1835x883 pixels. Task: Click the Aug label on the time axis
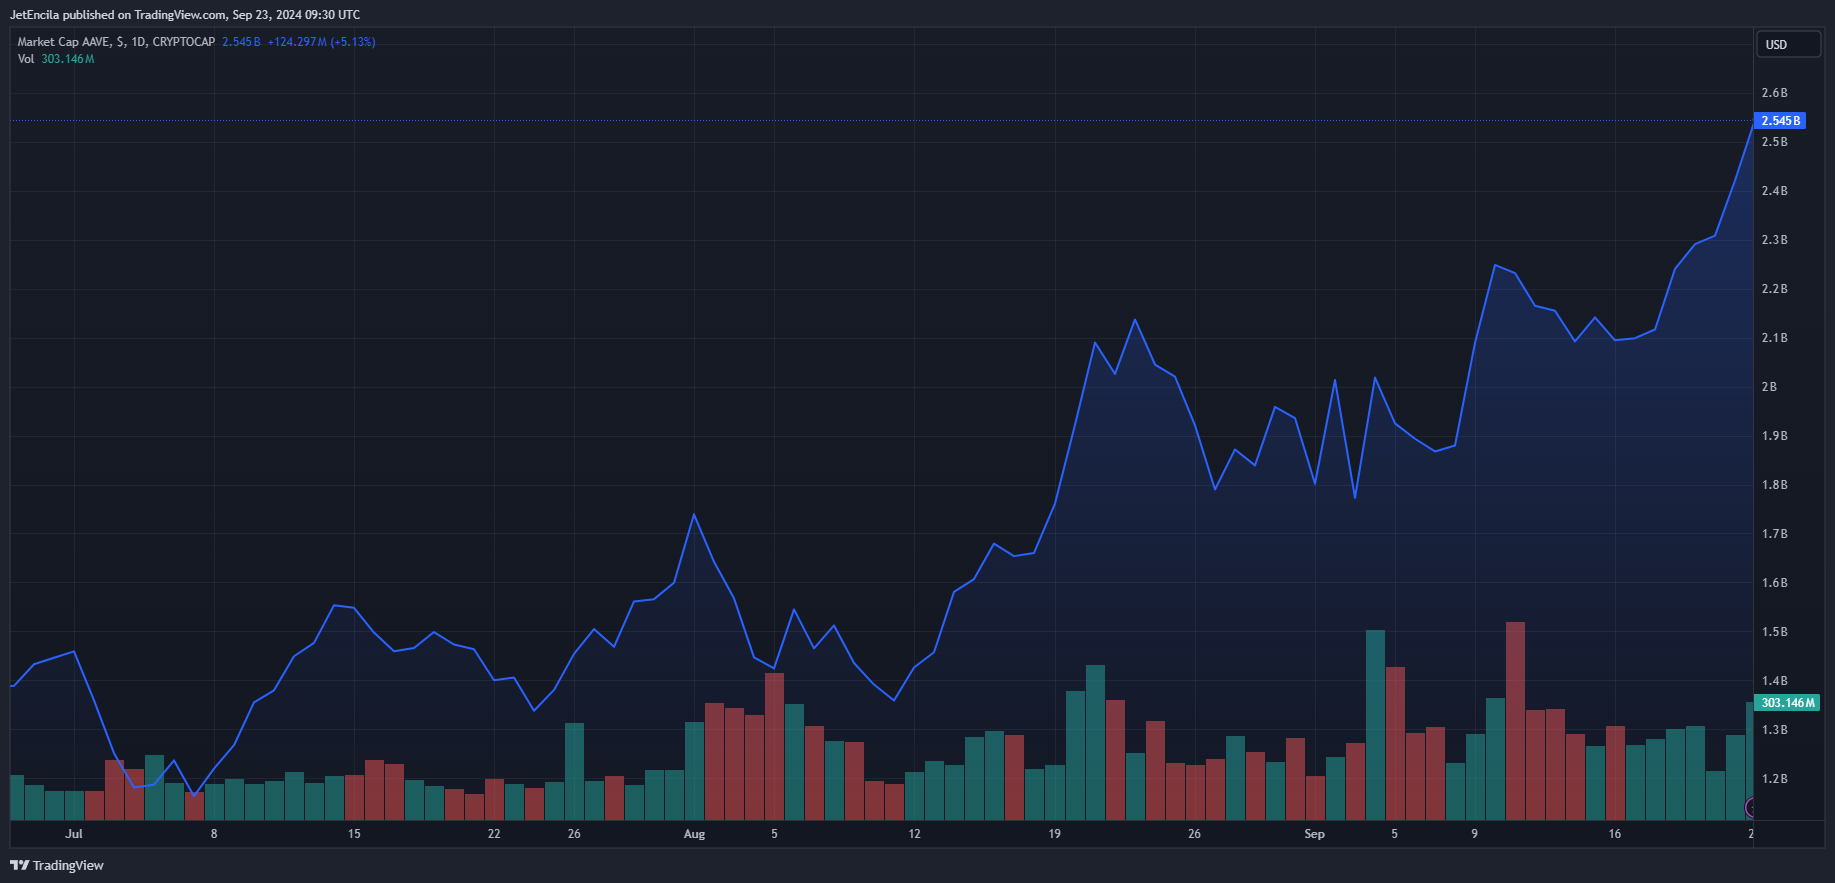[694, 834]
